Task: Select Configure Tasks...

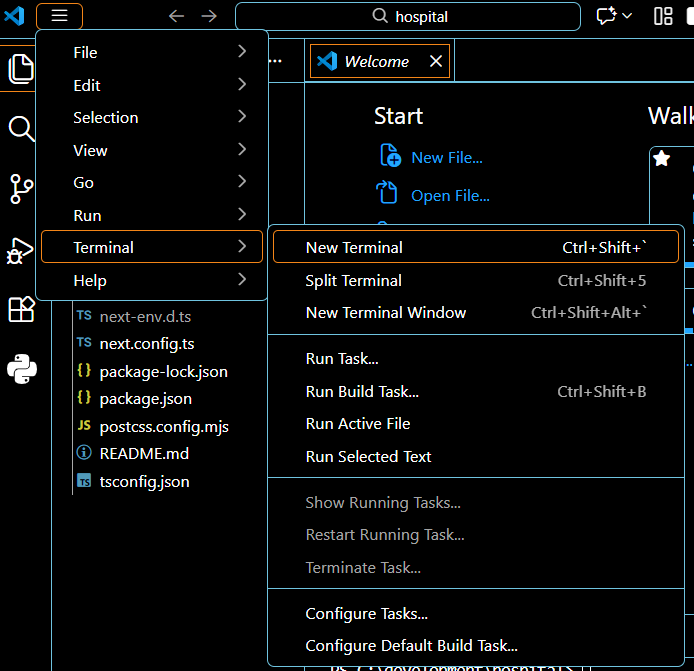Action: click(x=476, y=613)
